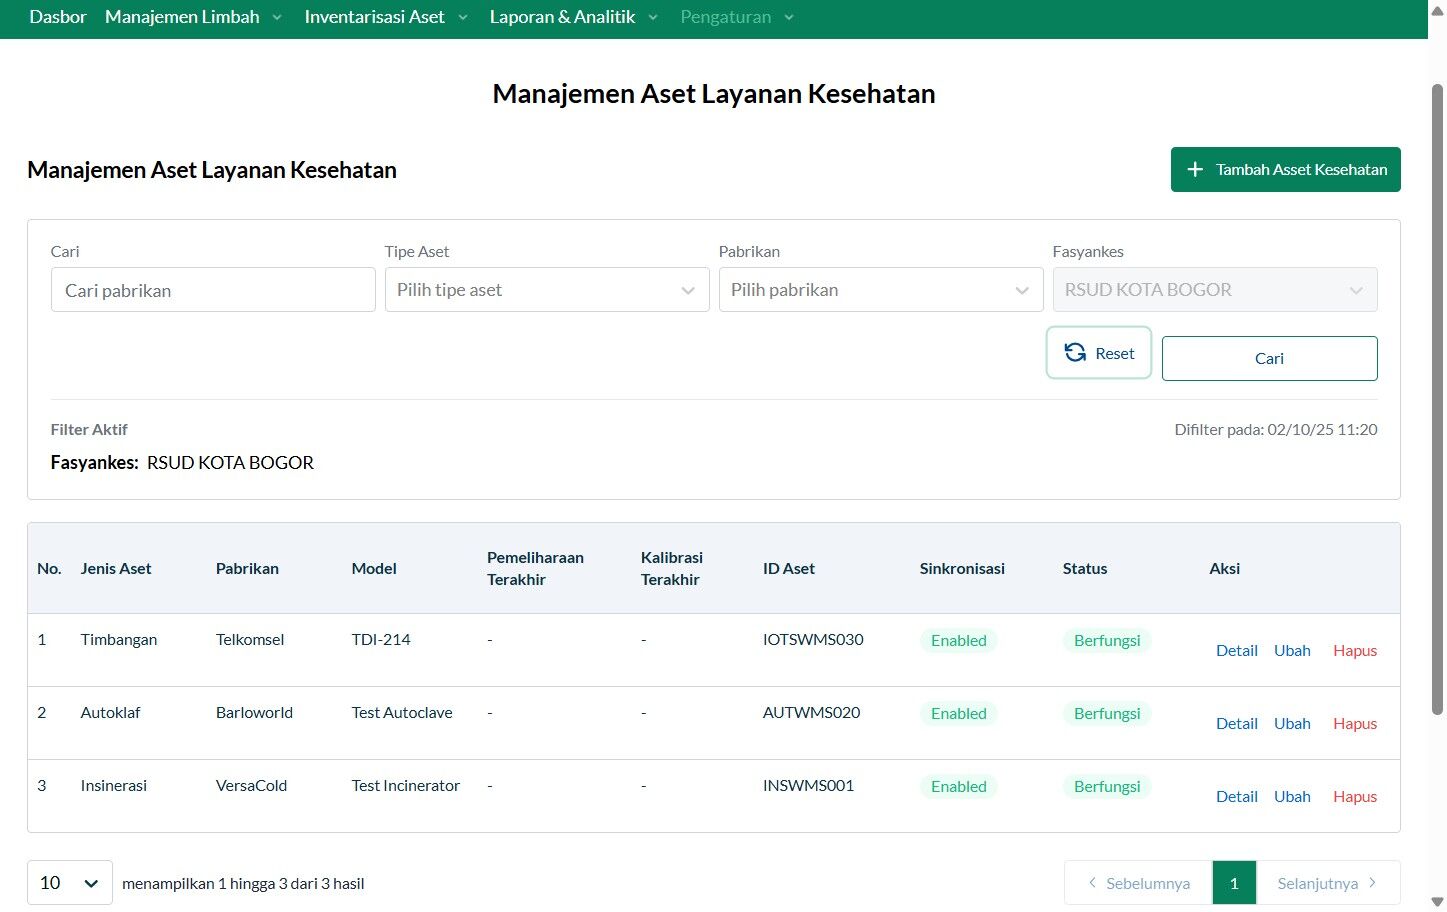The height and width of the screenshot is (912, 1447).
Task: Click the Cari pabrikan search field
Action: [213, 290]
